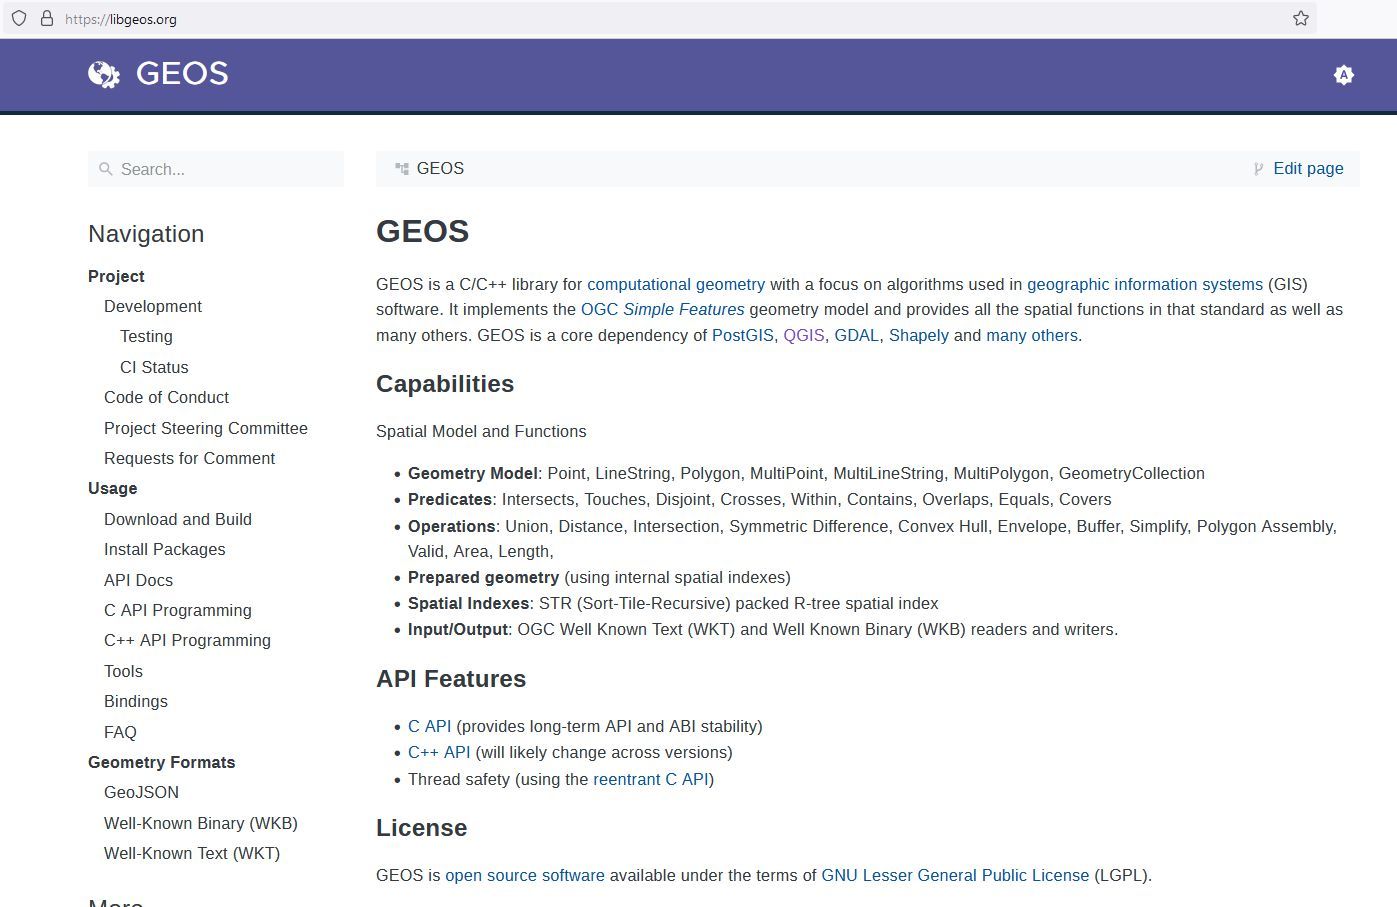Open the Edit page link
The width and height of the screenshot is (1397, 907).
(x=1308, y=169)
